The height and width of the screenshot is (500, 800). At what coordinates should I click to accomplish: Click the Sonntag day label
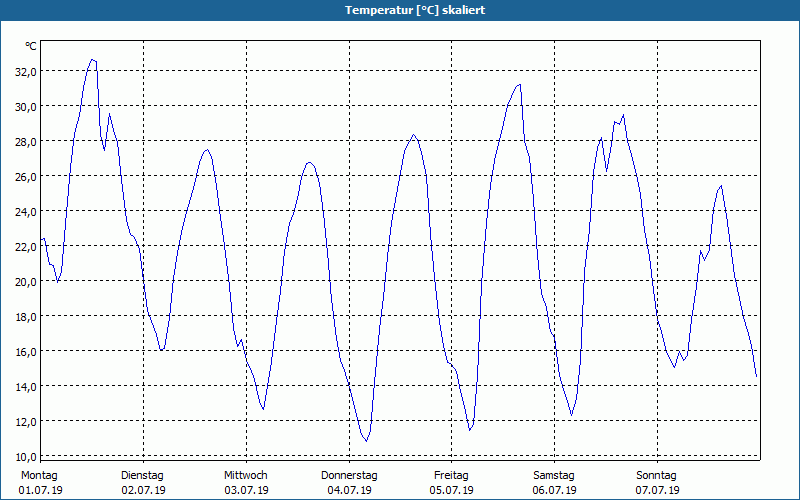pos(657,476)
